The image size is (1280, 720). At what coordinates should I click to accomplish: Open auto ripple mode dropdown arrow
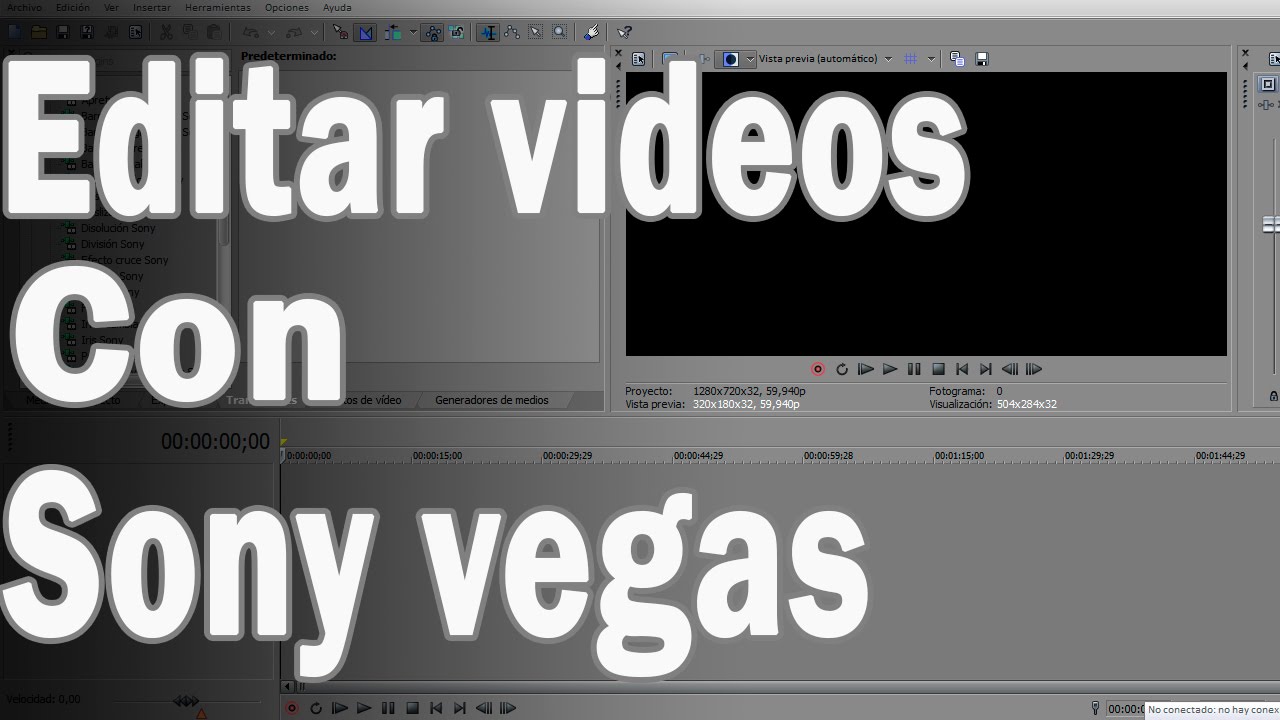[413, 32]
